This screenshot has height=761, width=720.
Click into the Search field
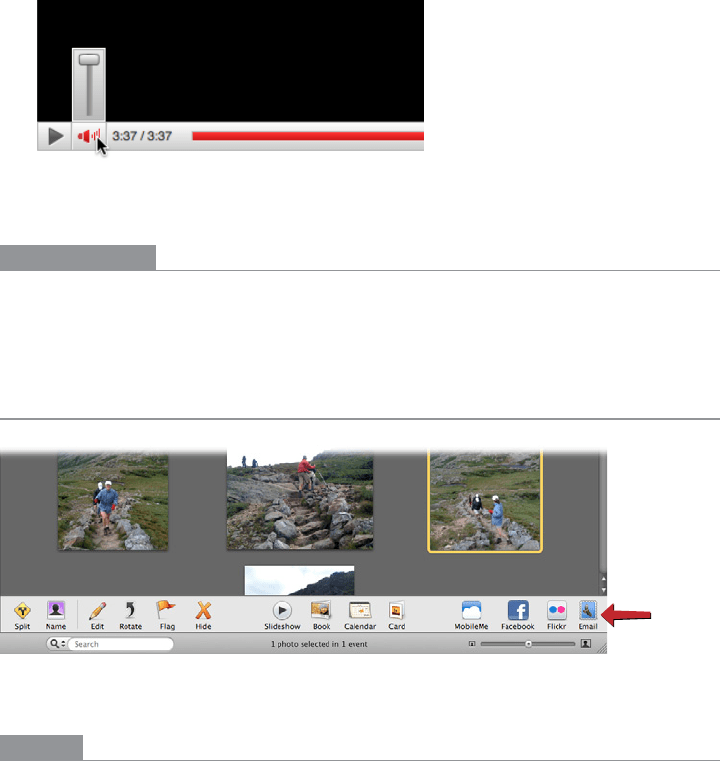(x=121, y=644)
